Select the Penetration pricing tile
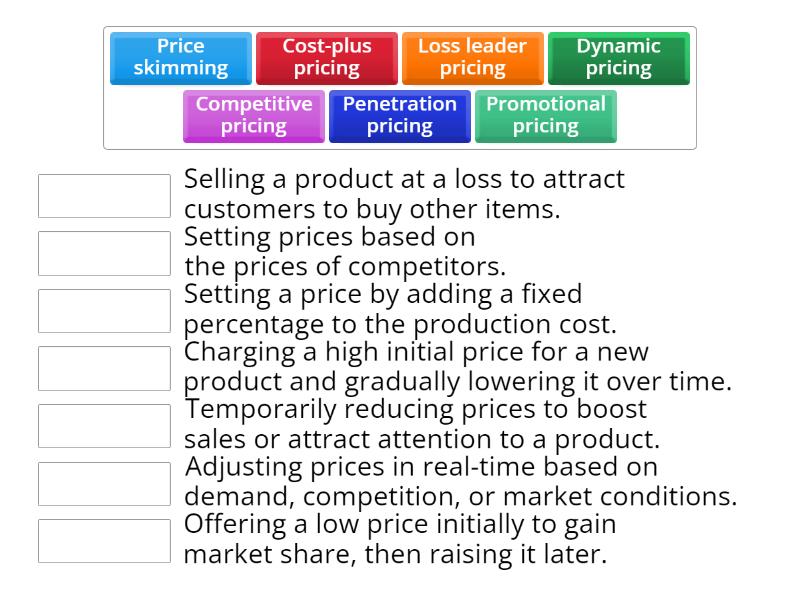The height and width of the screenshot is (600, 800). tap(399, 115)
